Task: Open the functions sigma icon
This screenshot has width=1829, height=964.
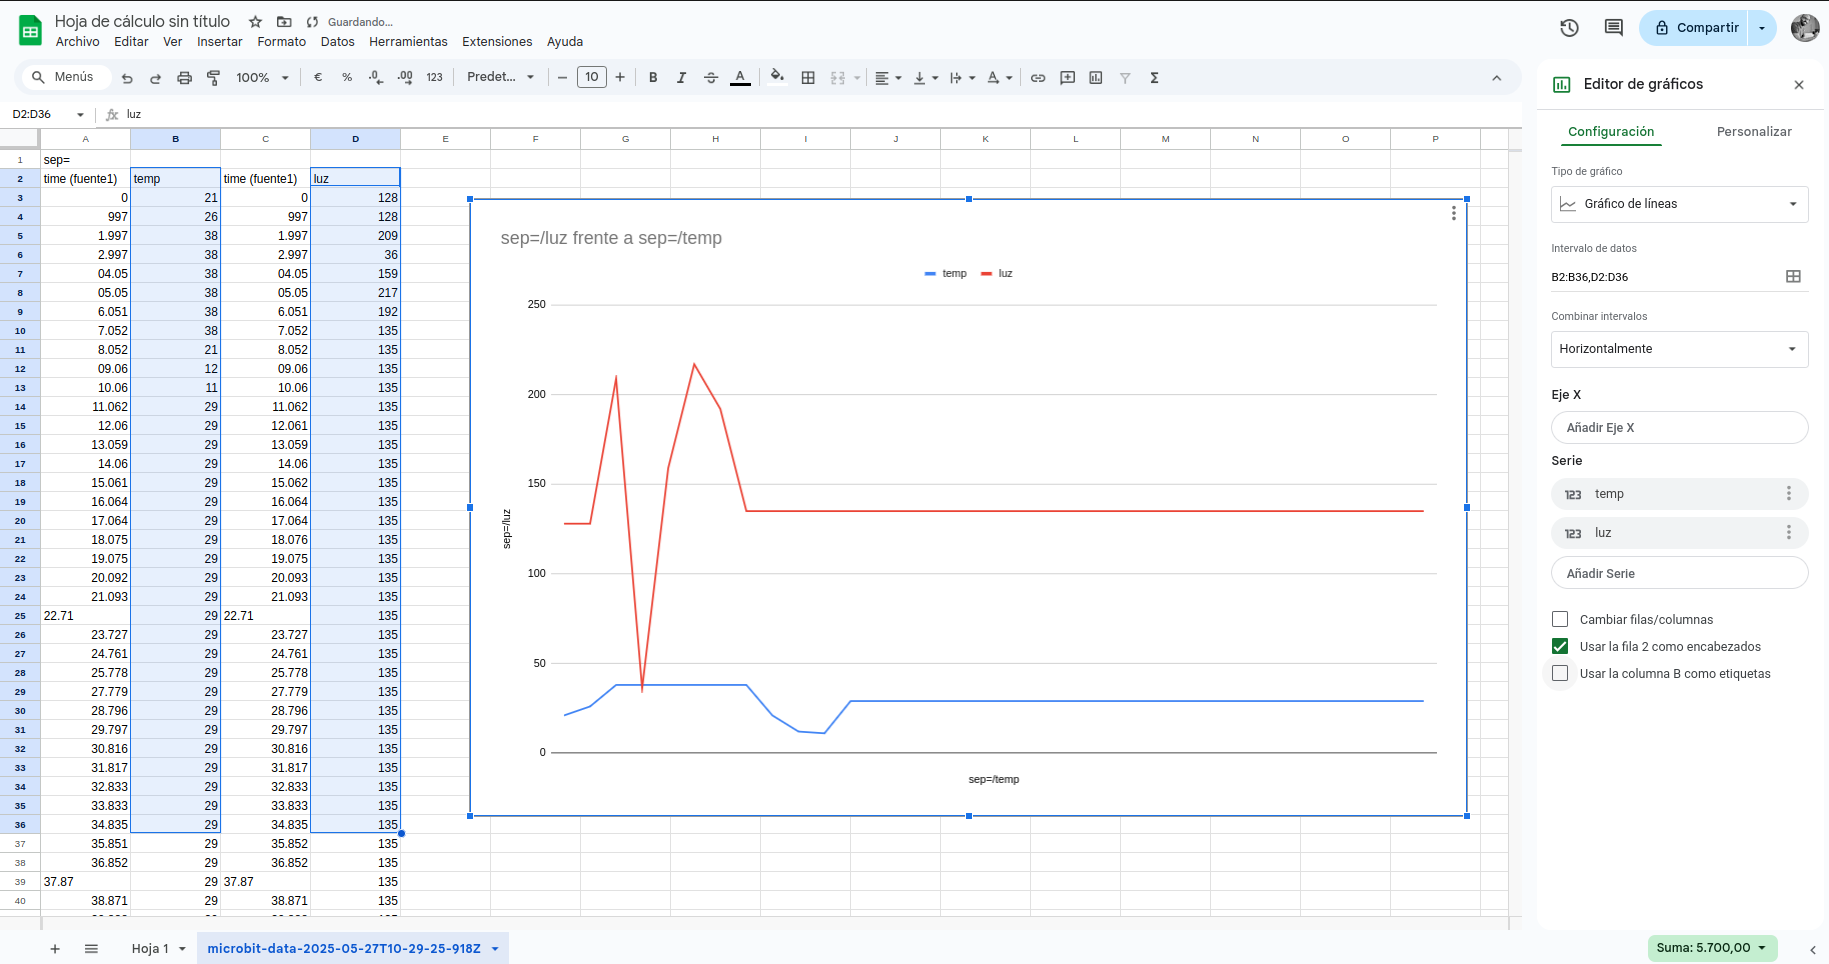Action: tap(1154, 78)
